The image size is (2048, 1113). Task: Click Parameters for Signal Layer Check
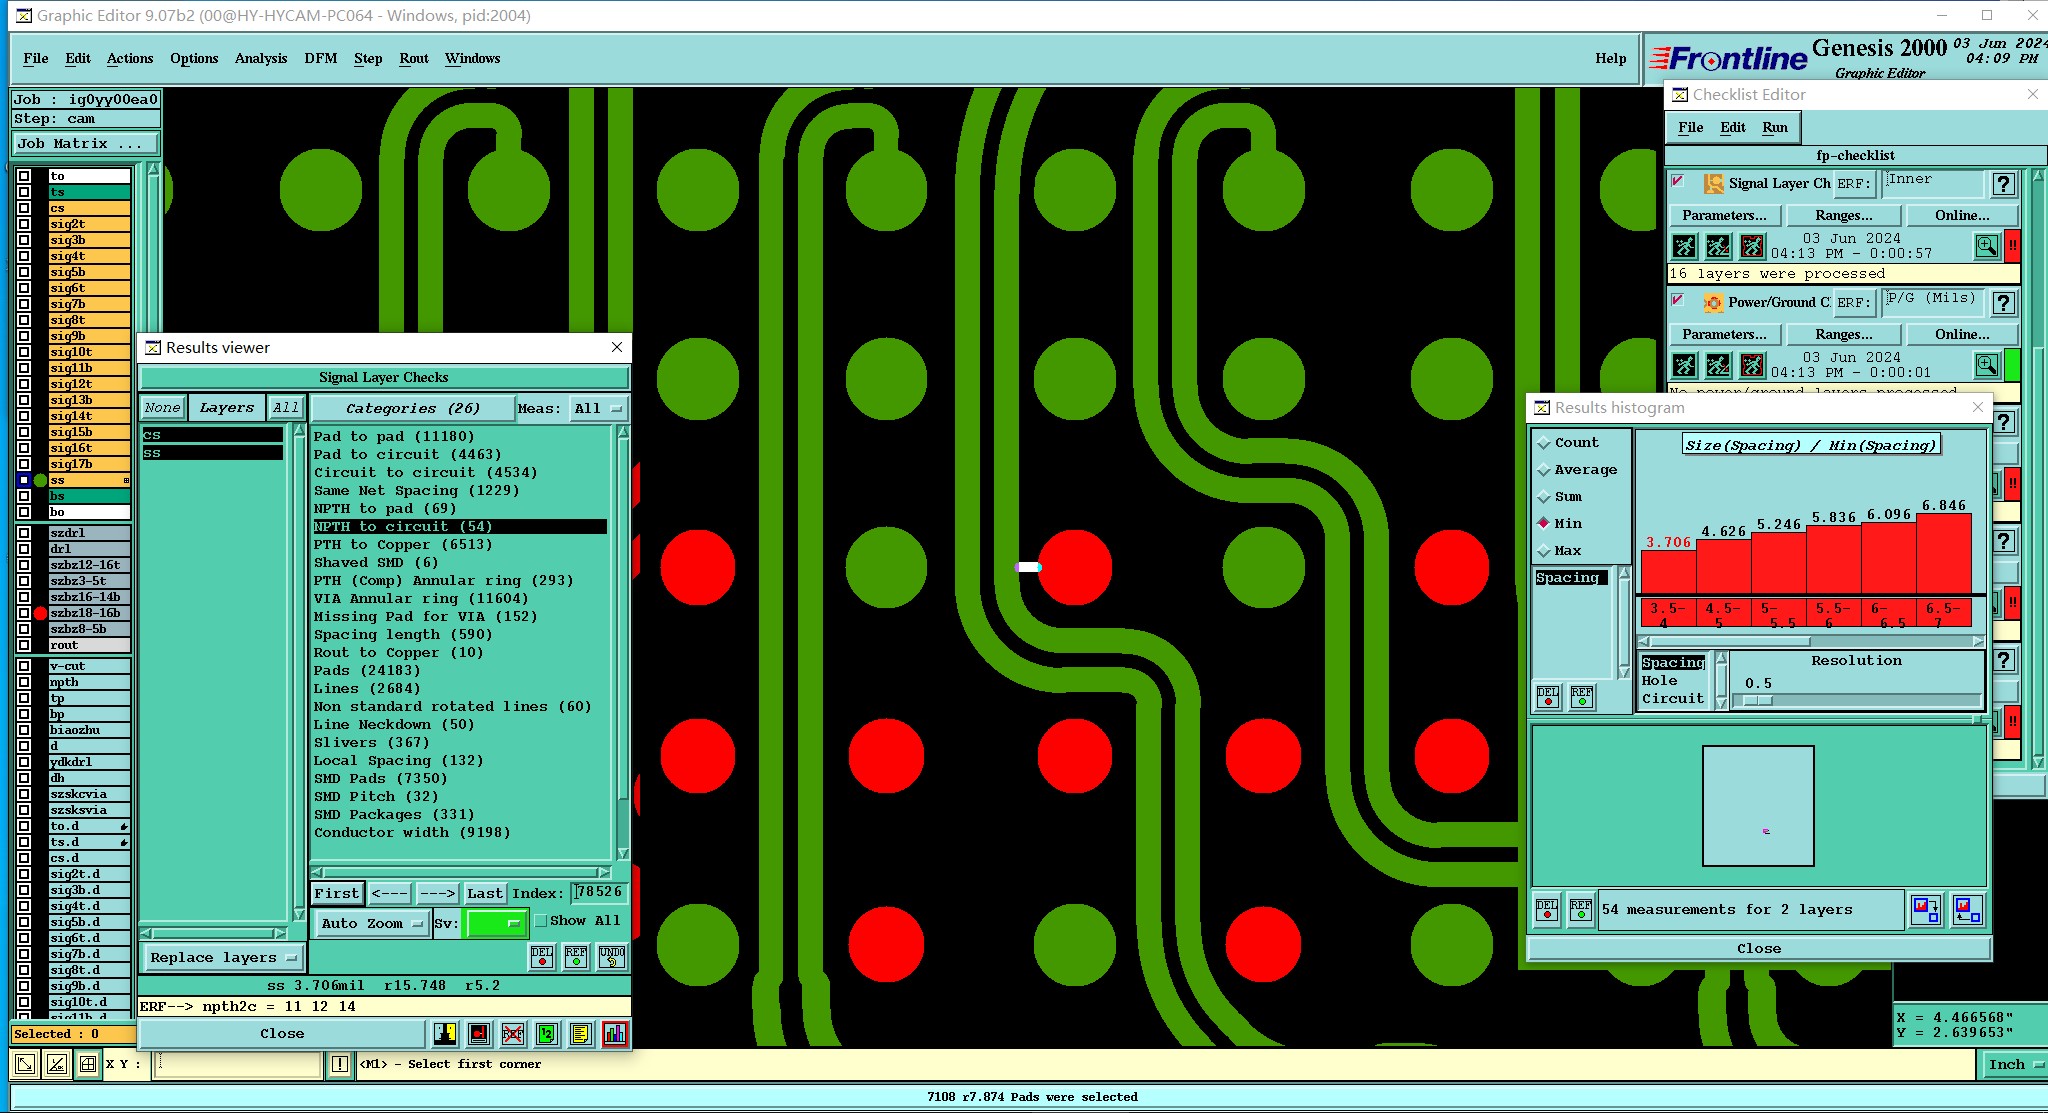[x=1724, y=215]
